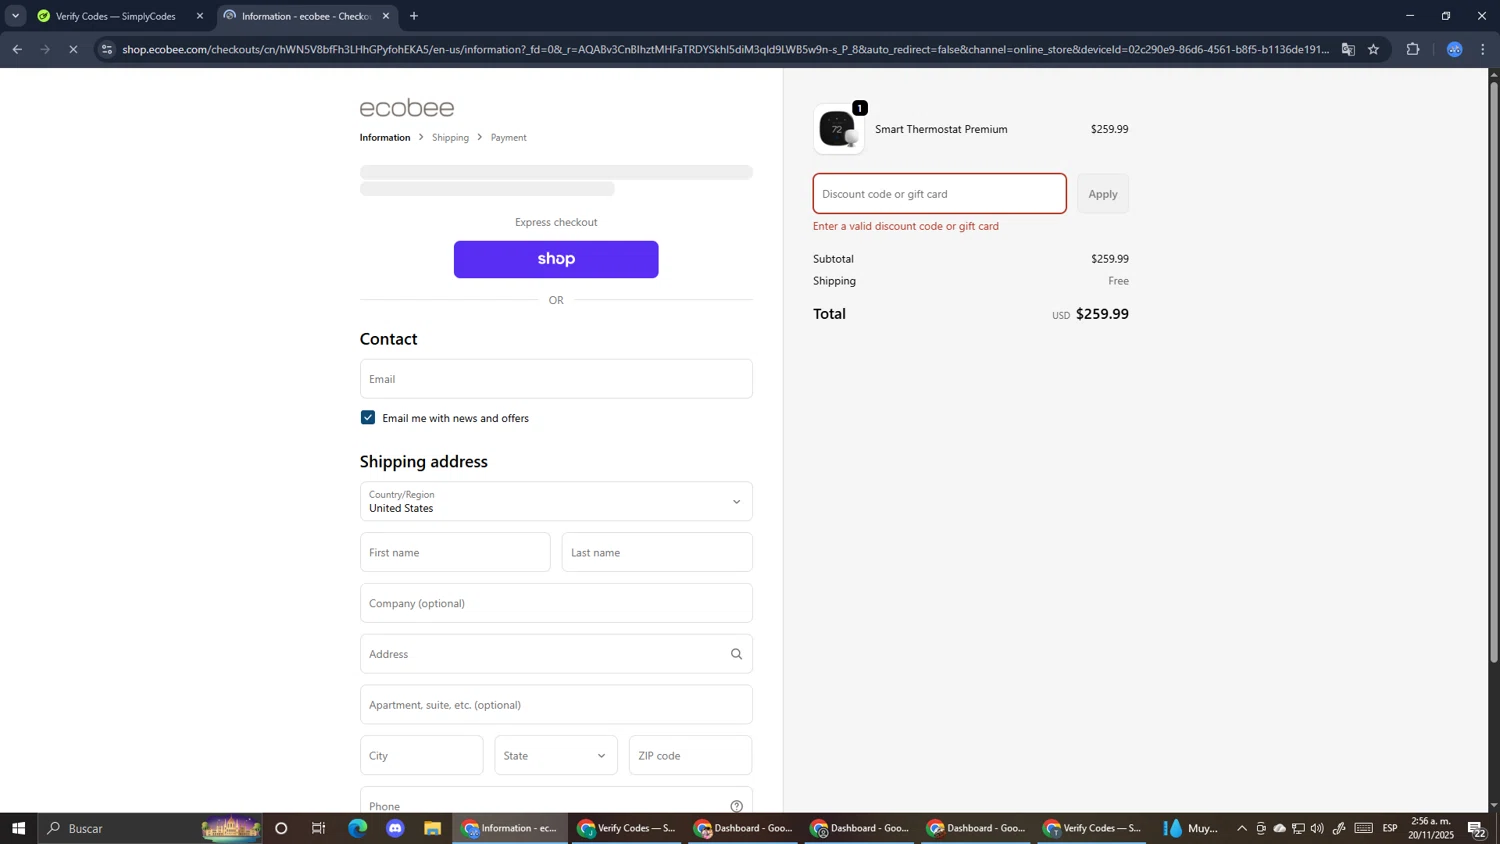Image resolution: width=1500 pixels, height=844 pixels.
Task: Click the site information icon in address bar
Action: (x=108, y=49)
